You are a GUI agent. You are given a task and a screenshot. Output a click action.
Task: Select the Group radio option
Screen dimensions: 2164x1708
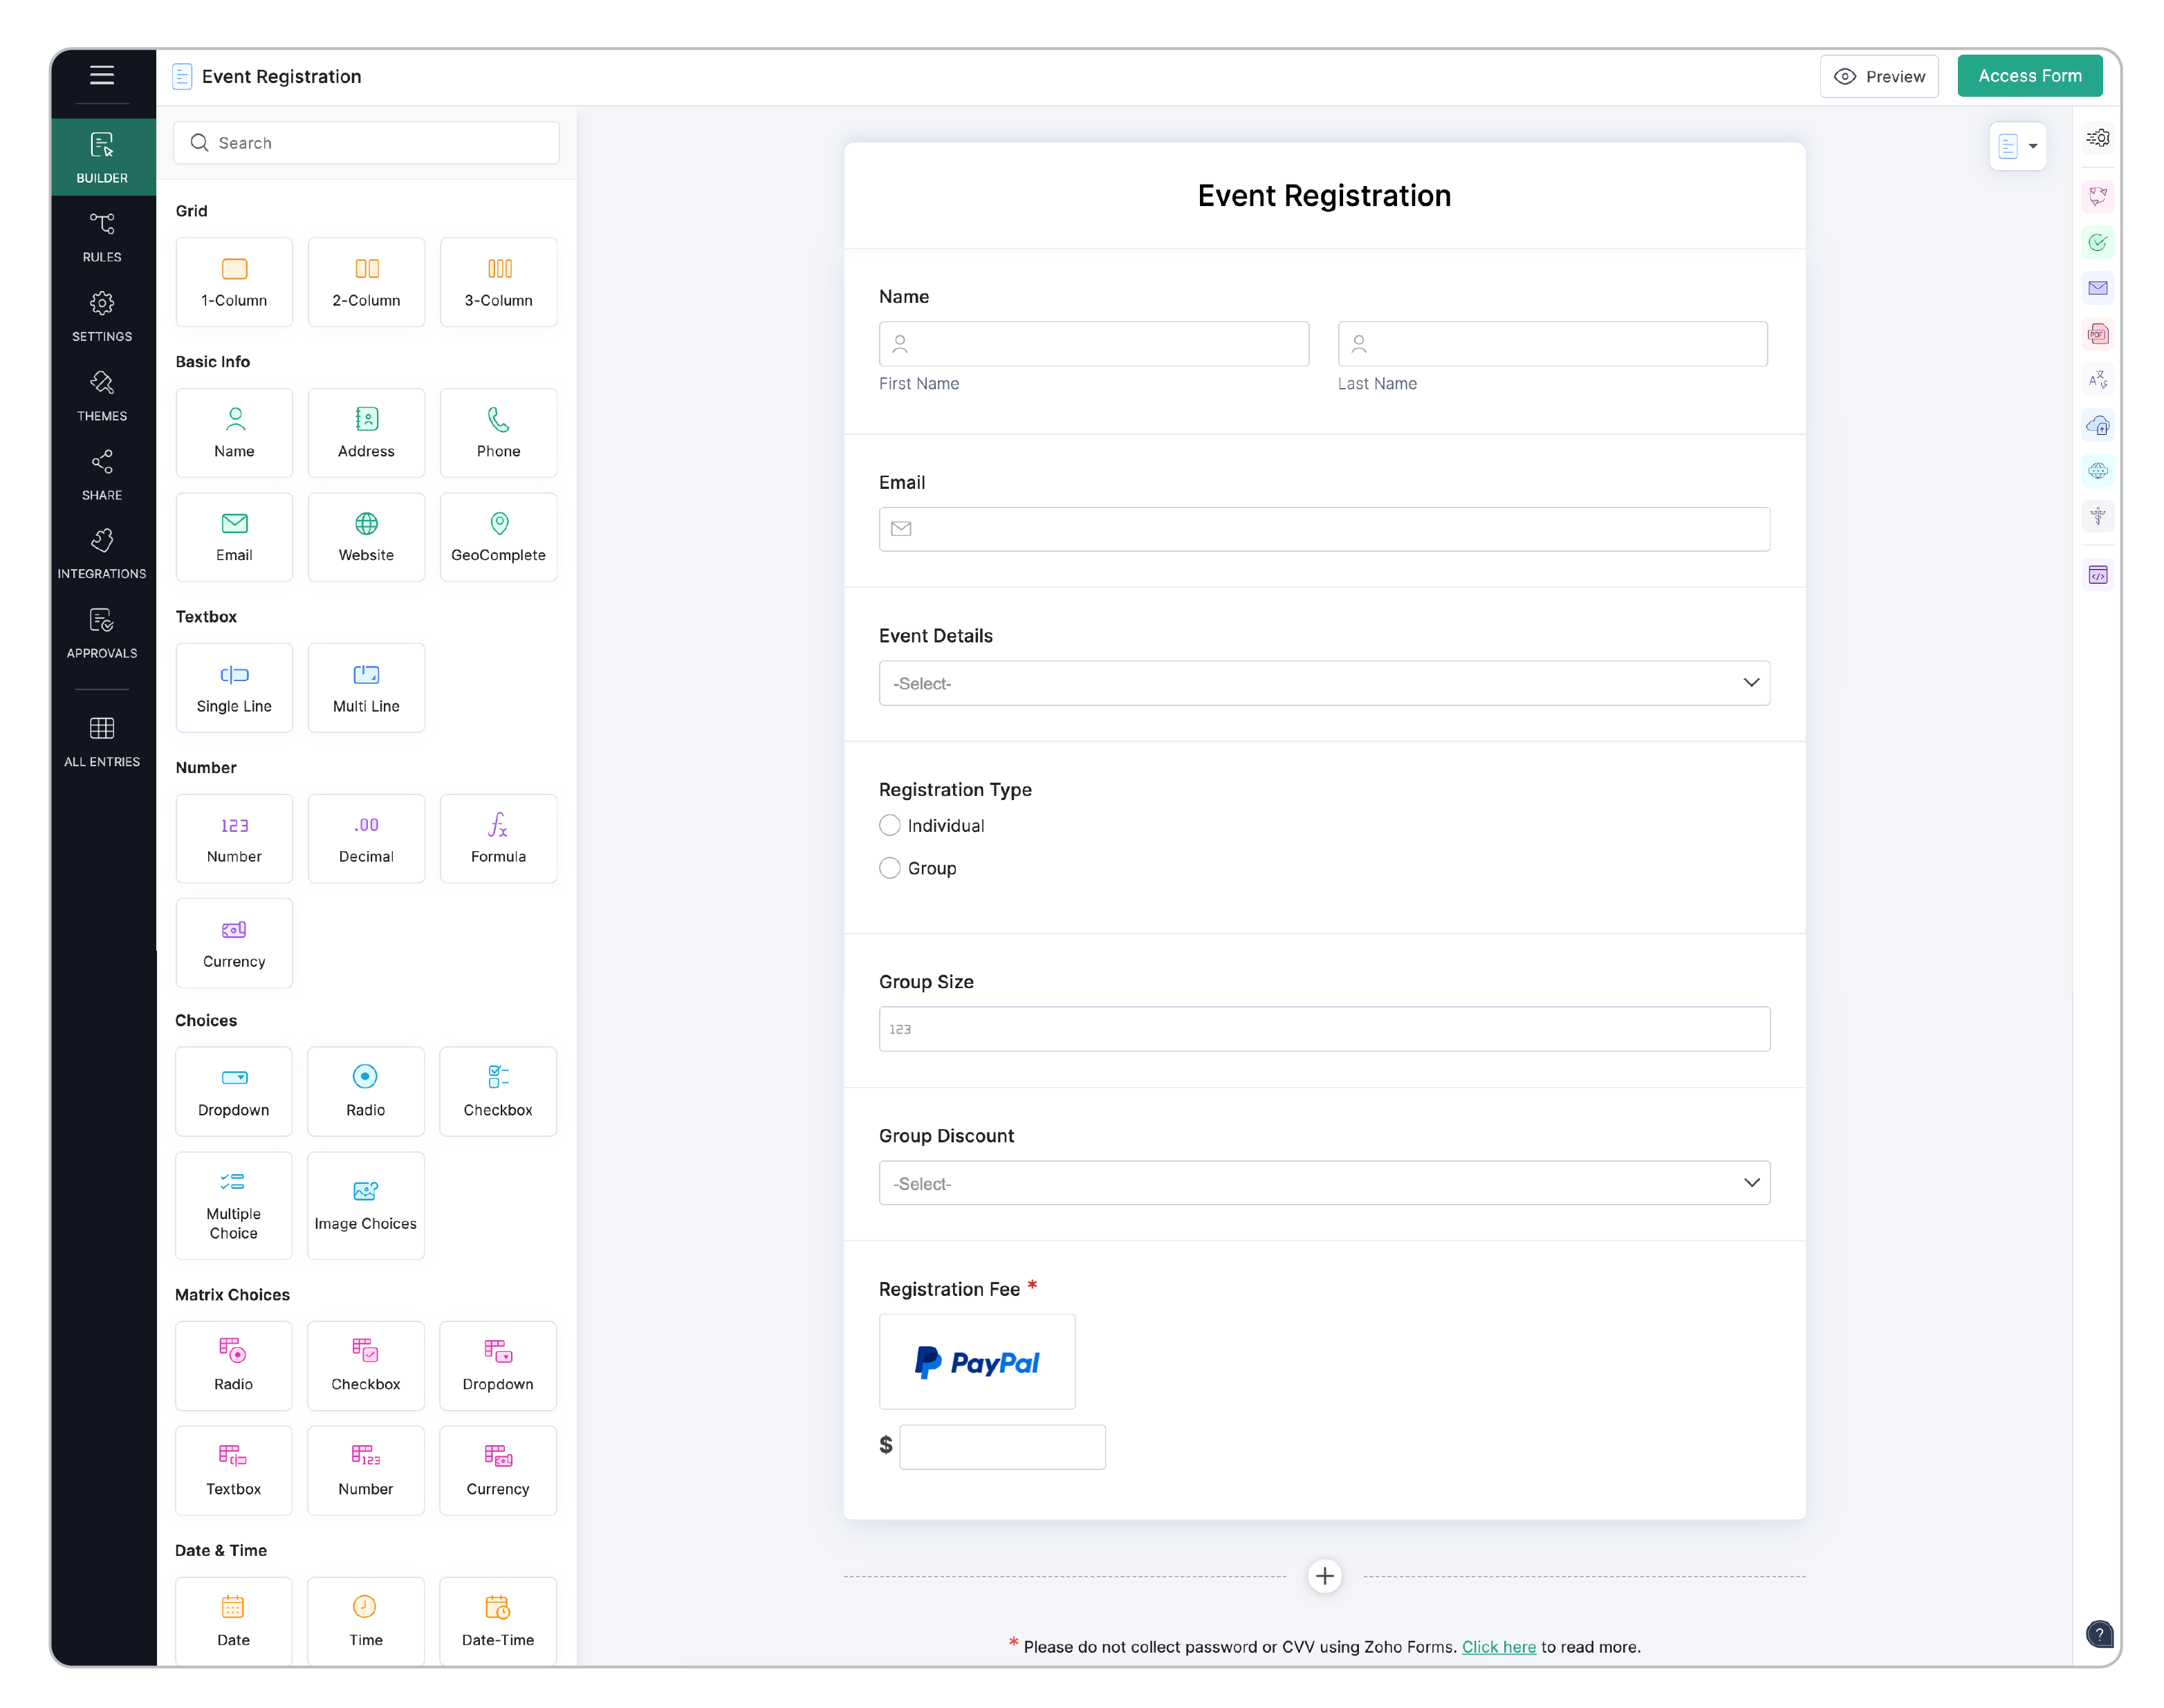point(890,868)
